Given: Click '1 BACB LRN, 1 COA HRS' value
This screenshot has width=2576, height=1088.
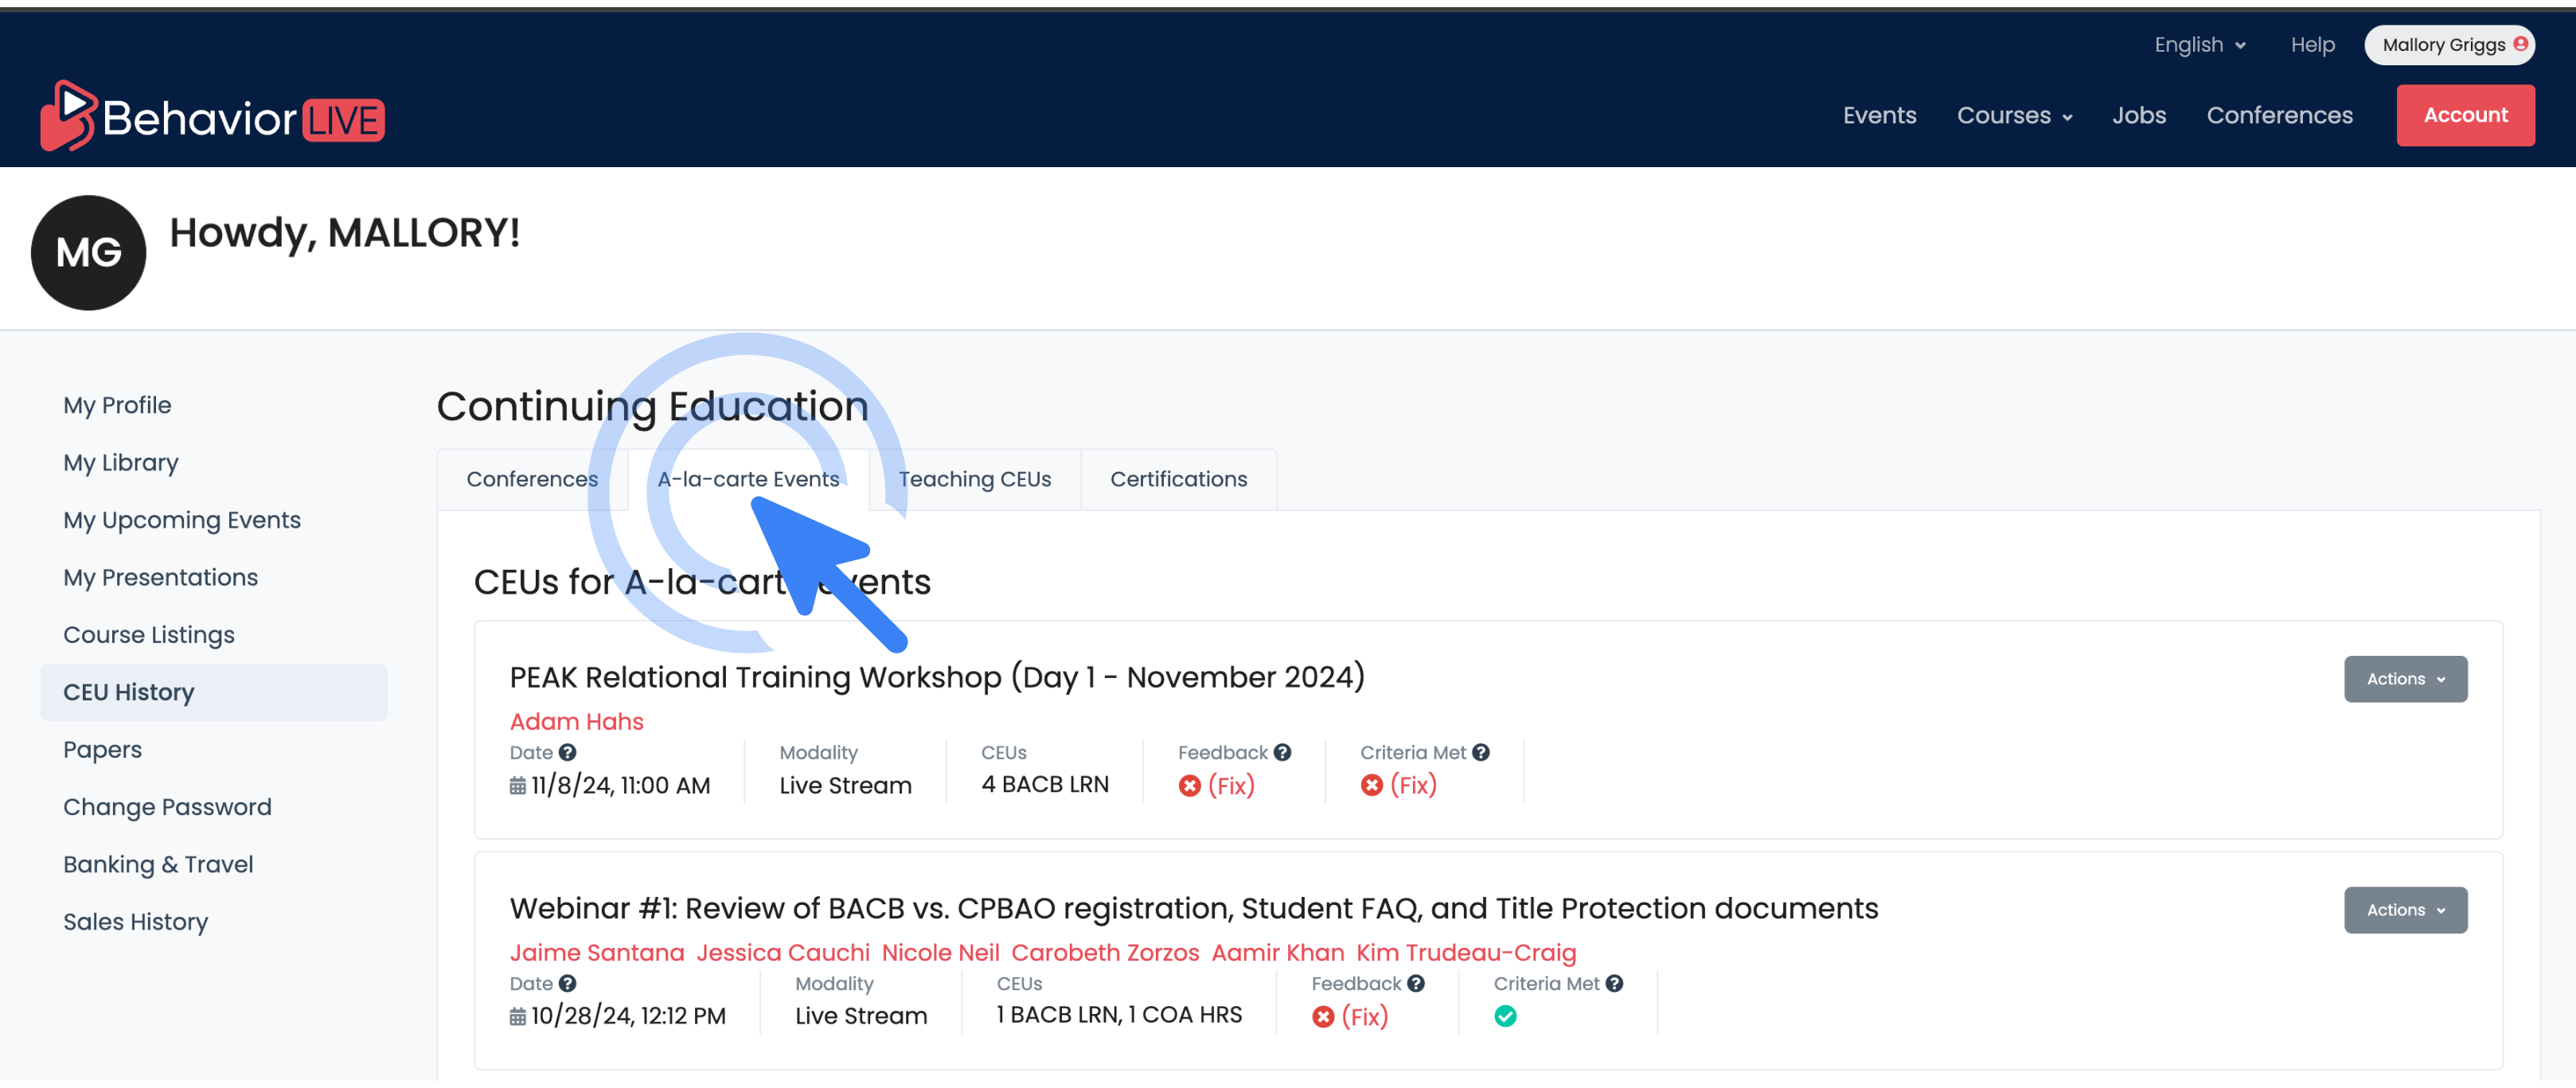Looking at the screenshot, I should tap(1119, 1015).
